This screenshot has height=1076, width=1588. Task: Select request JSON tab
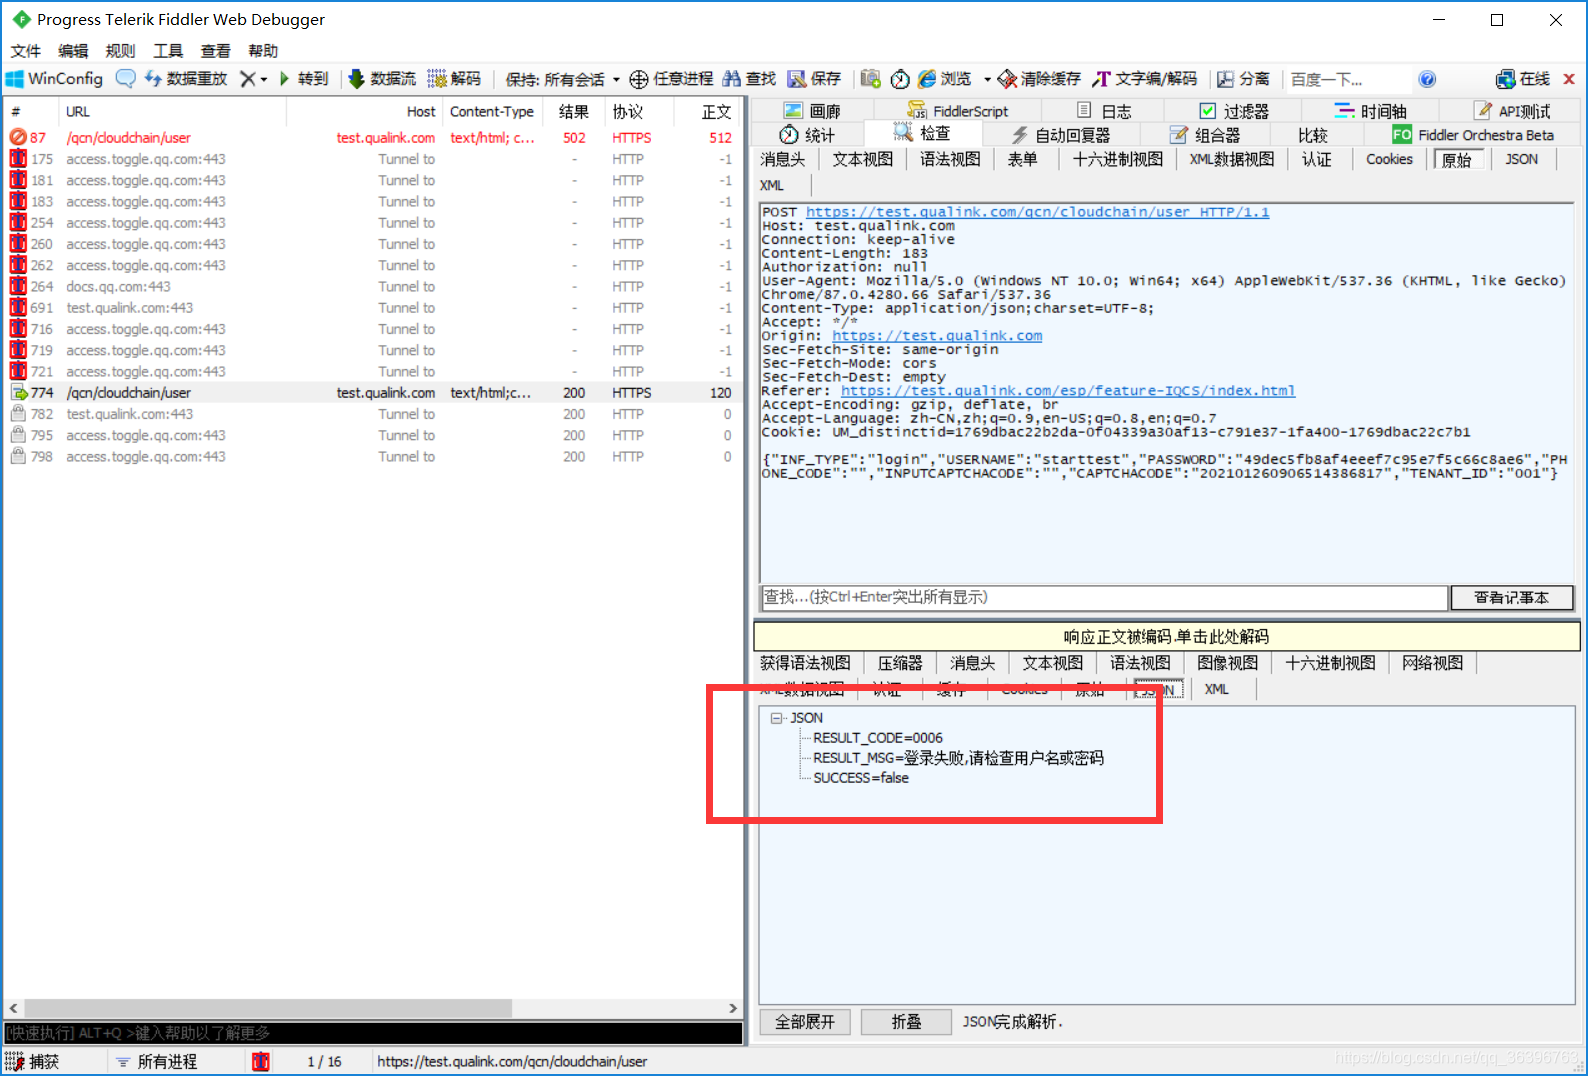click(x=1521, y=160)
